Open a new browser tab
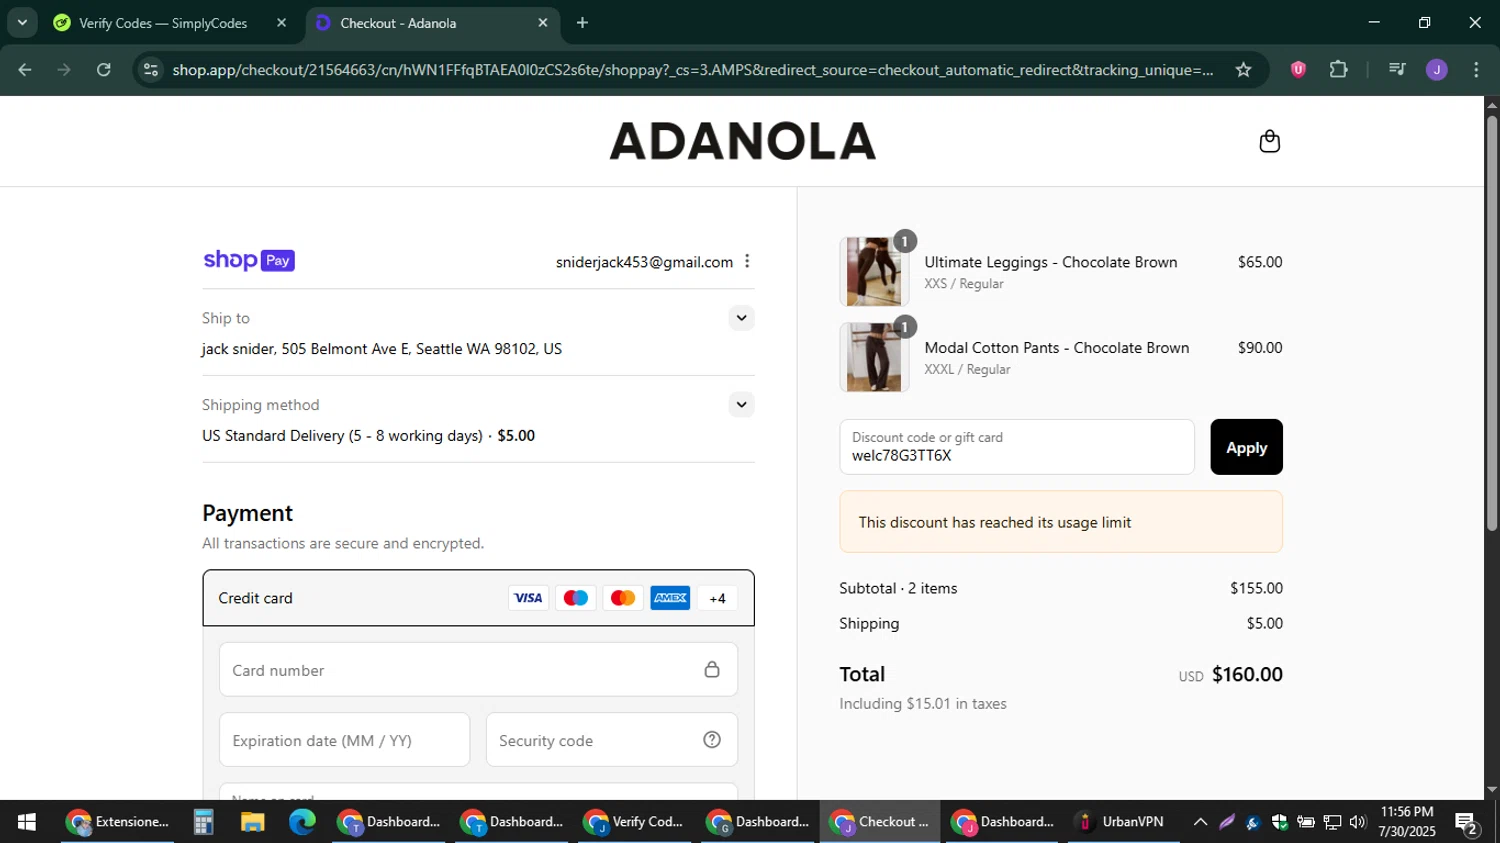Image resolution: width=1500 pixels, height=843 pixels. point(582,22)
